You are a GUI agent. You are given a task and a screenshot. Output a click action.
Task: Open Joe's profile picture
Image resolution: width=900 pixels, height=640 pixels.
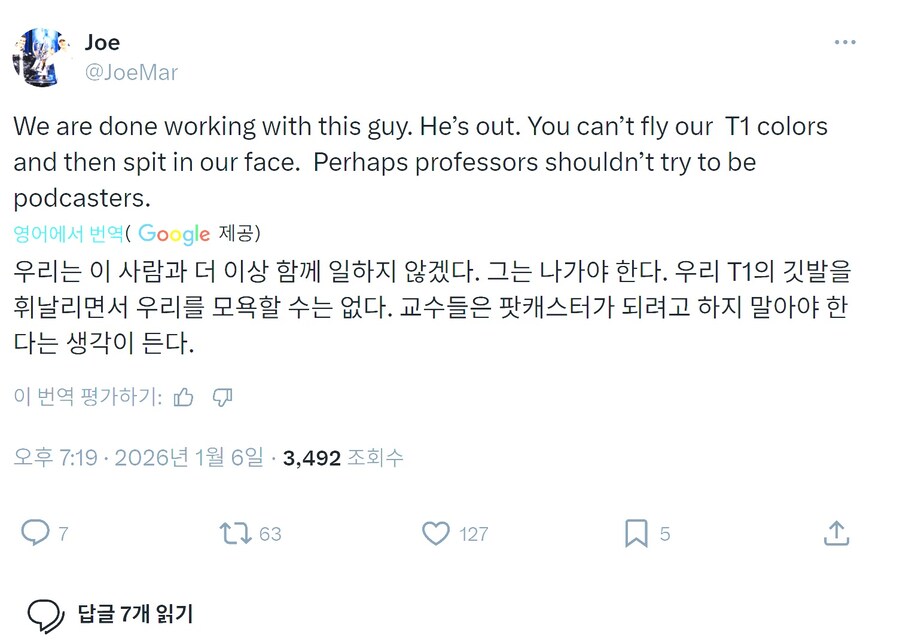pos(40,55)
